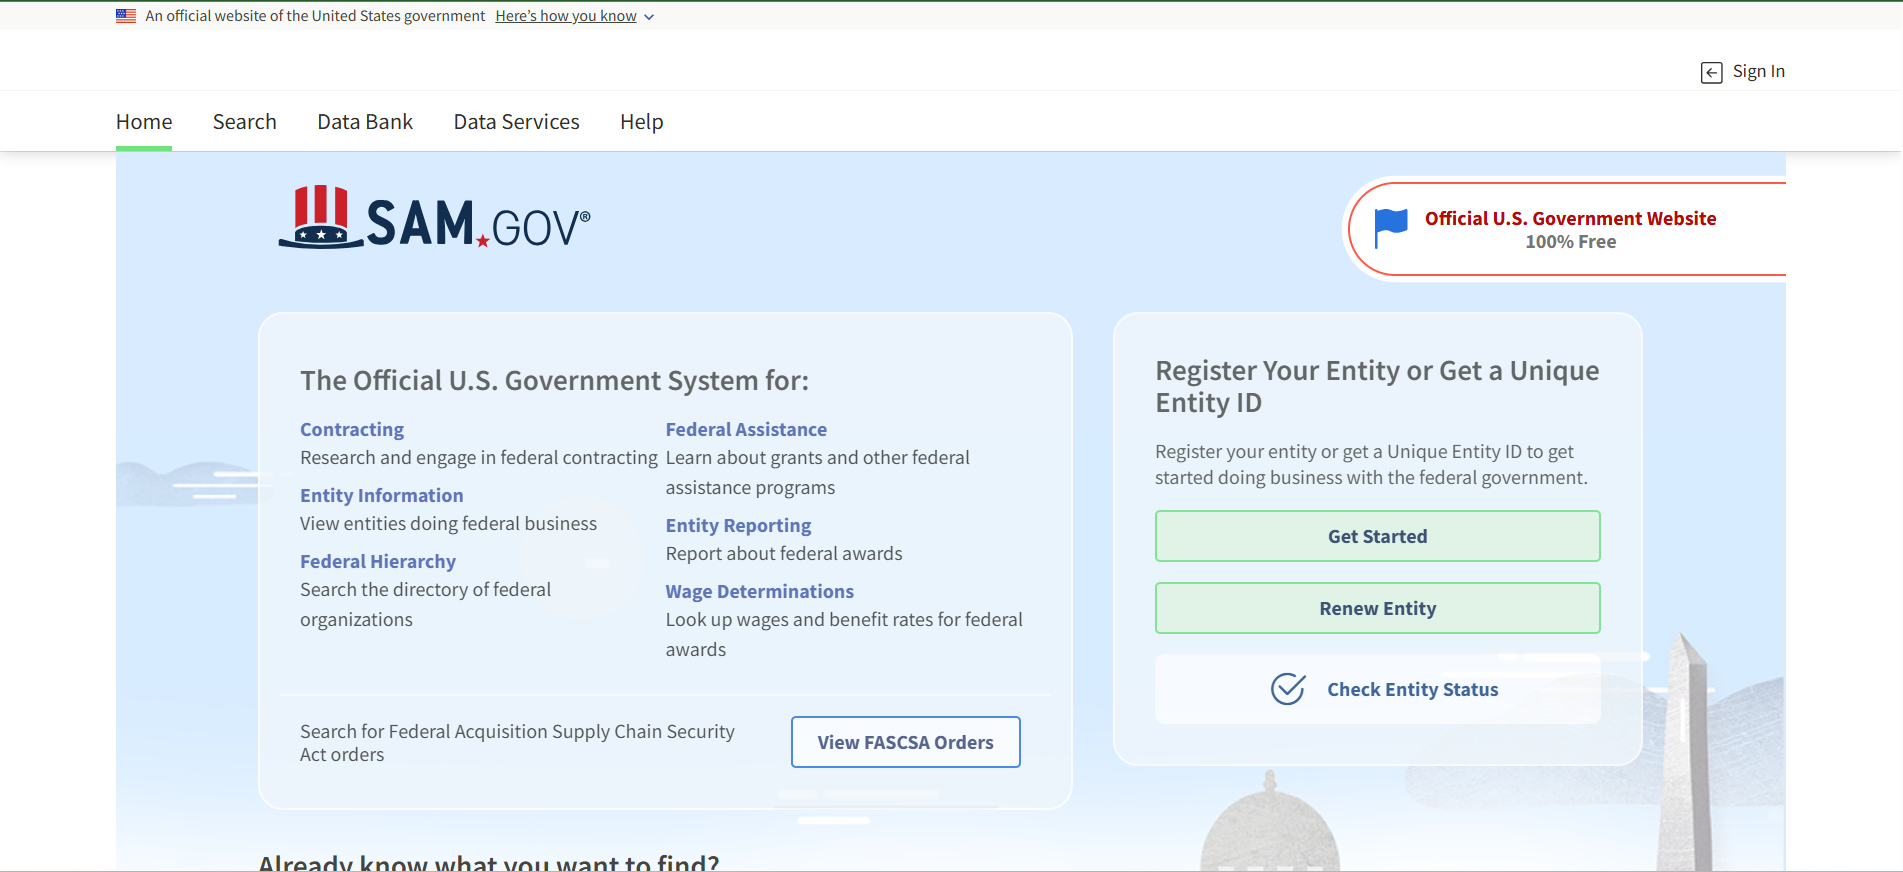
Task: Click the Sign In arrow icon
Action: [x=1711, y=72]
